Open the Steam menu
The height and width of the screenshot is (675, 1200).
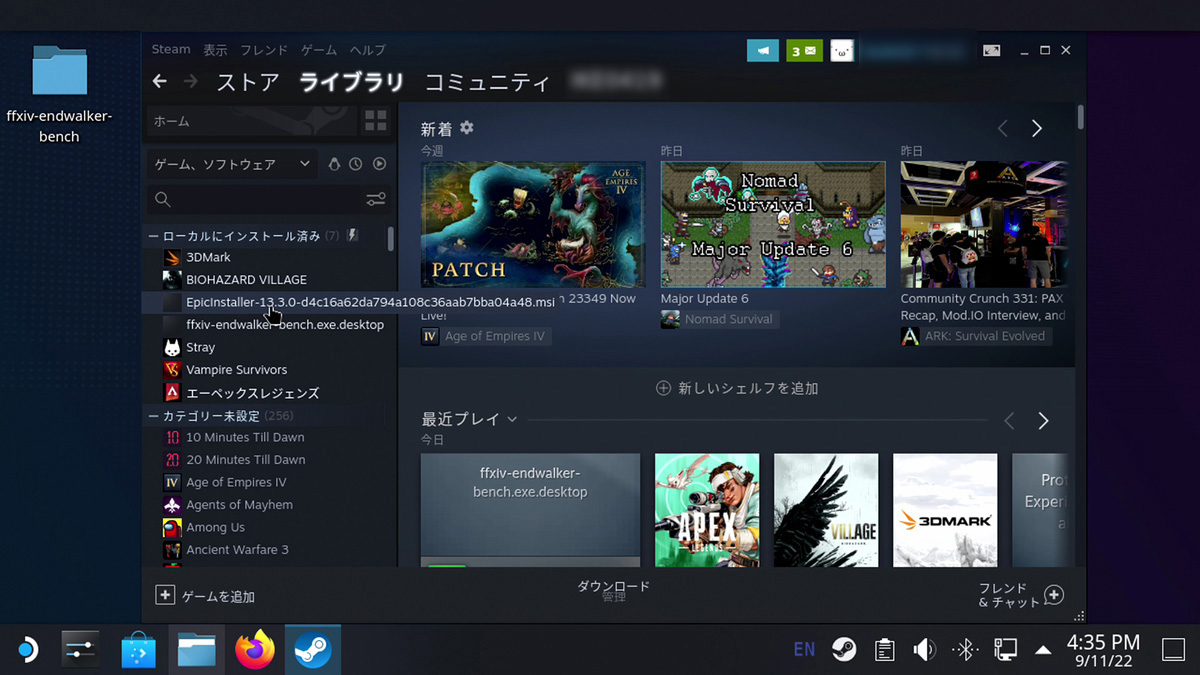[171, 50]
